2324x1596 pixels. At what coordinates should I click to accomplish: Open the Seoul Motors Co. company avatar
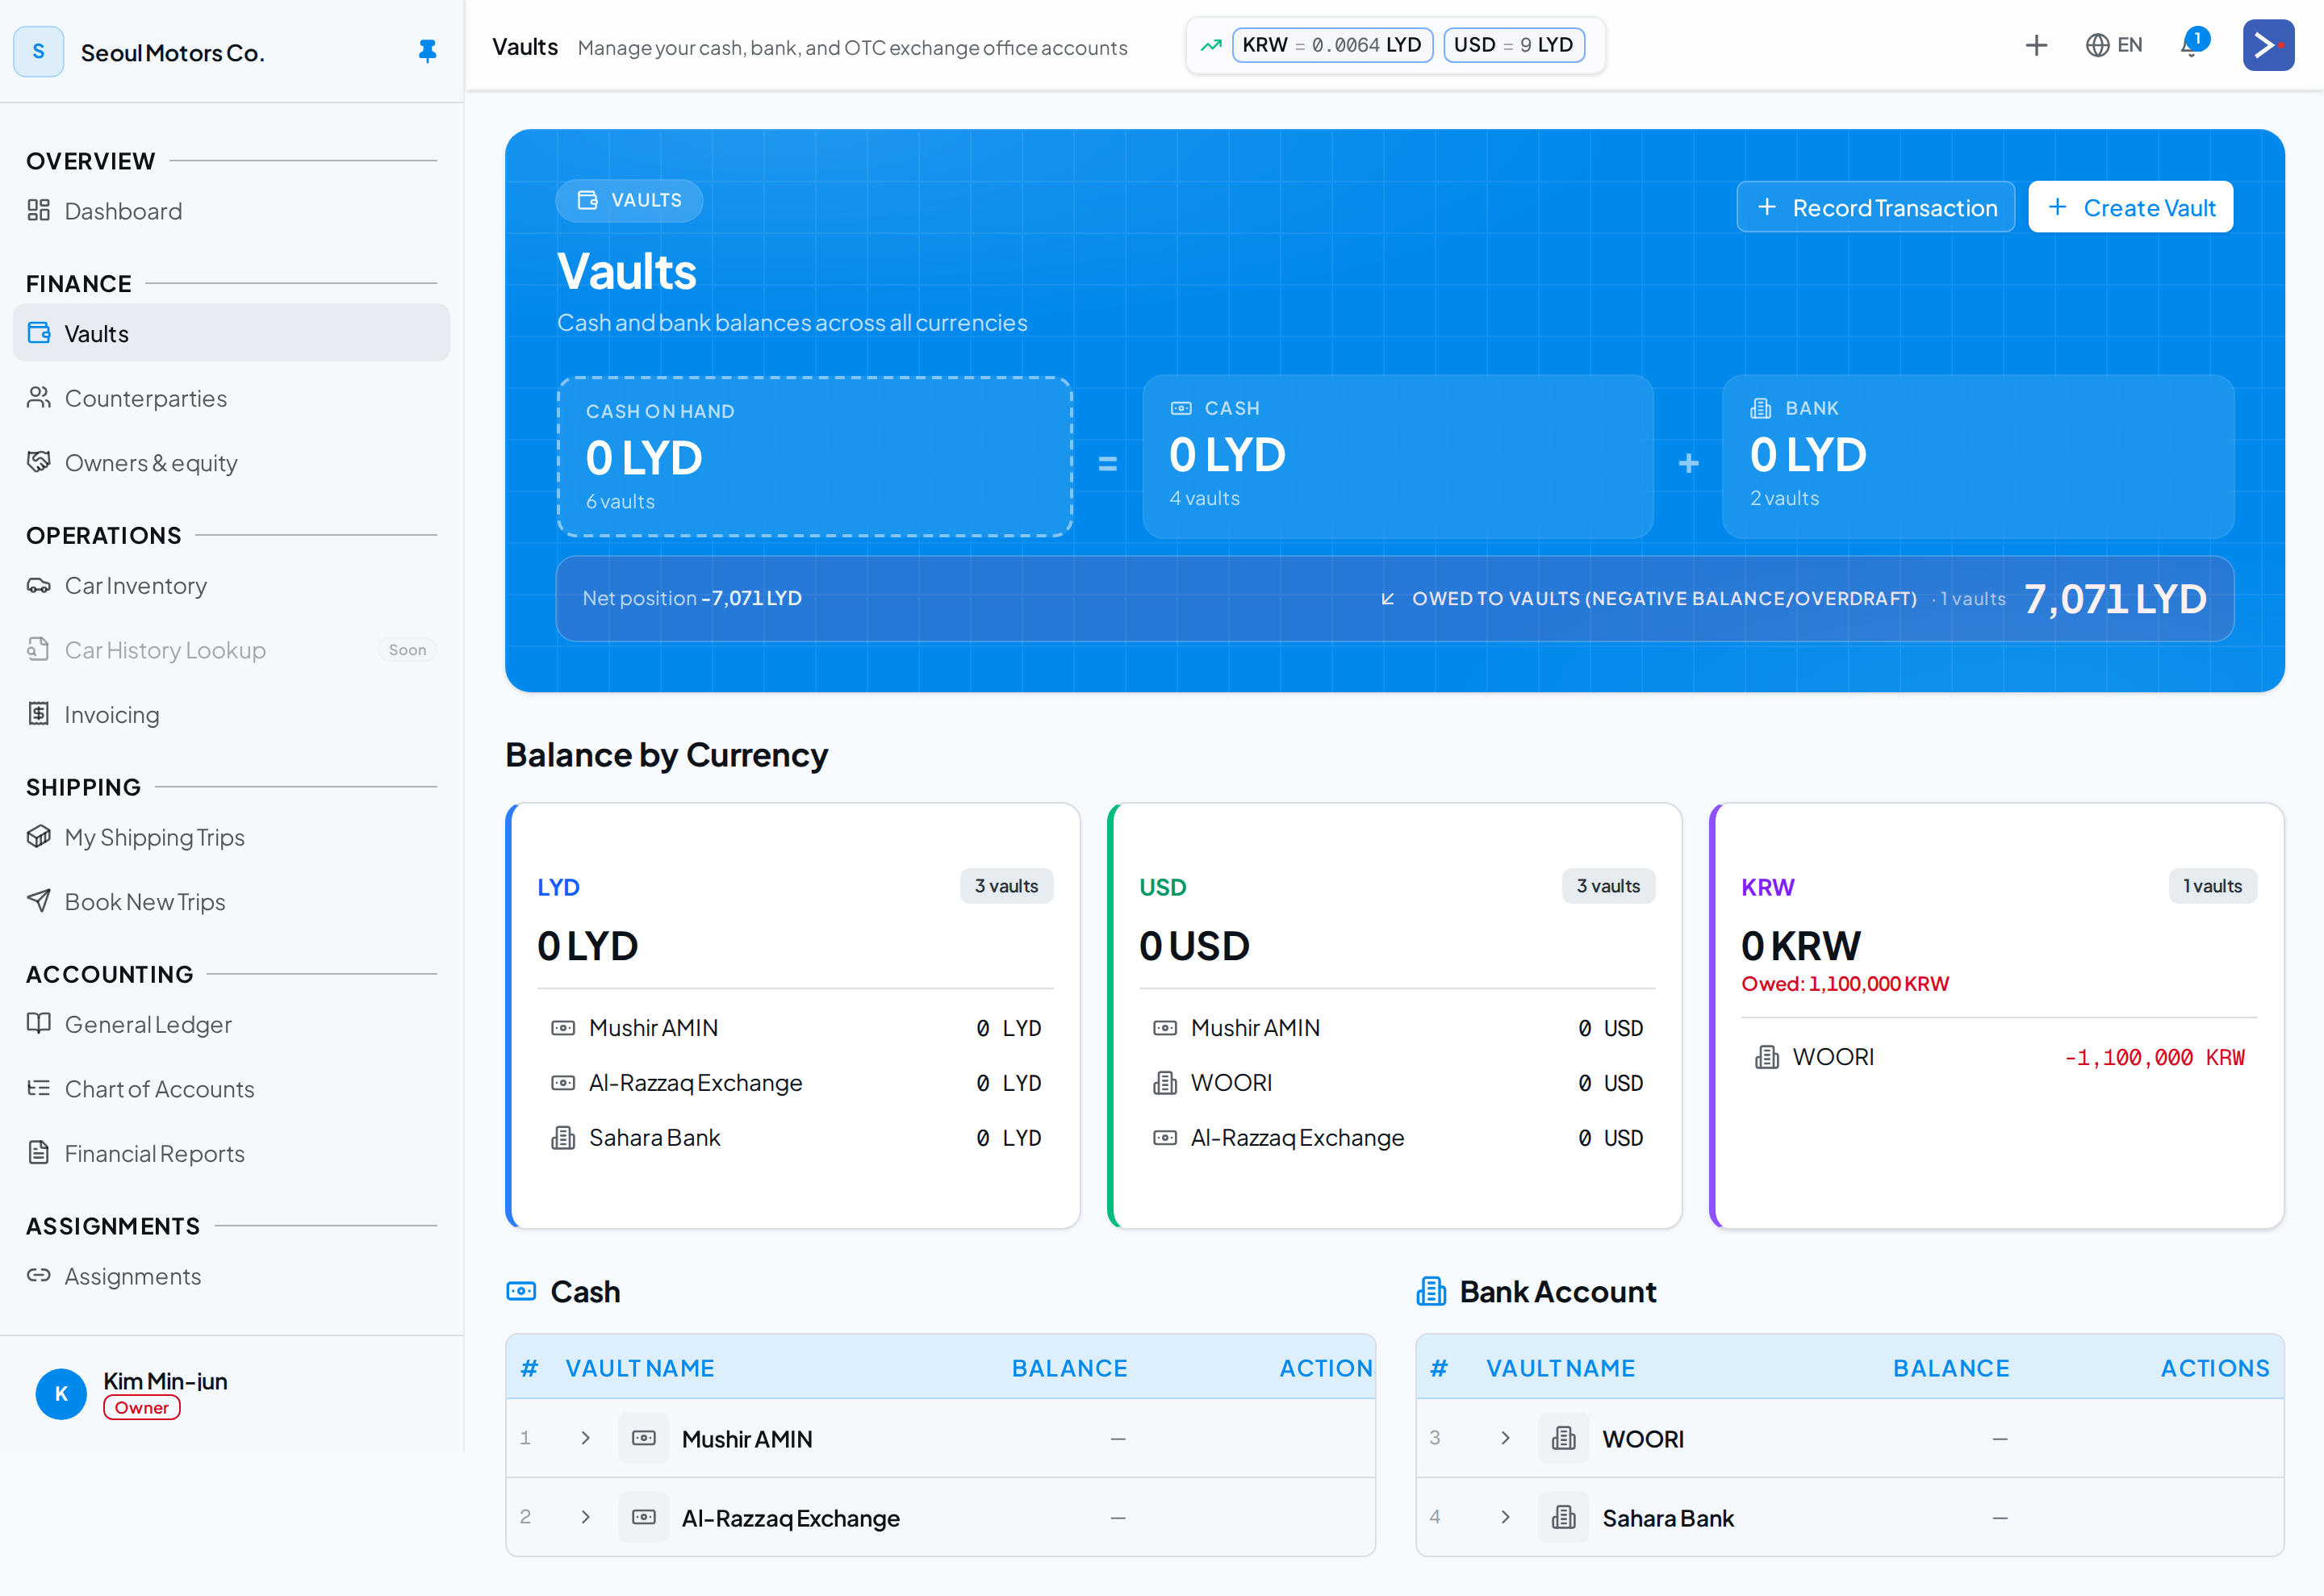(x=38, y=51)
